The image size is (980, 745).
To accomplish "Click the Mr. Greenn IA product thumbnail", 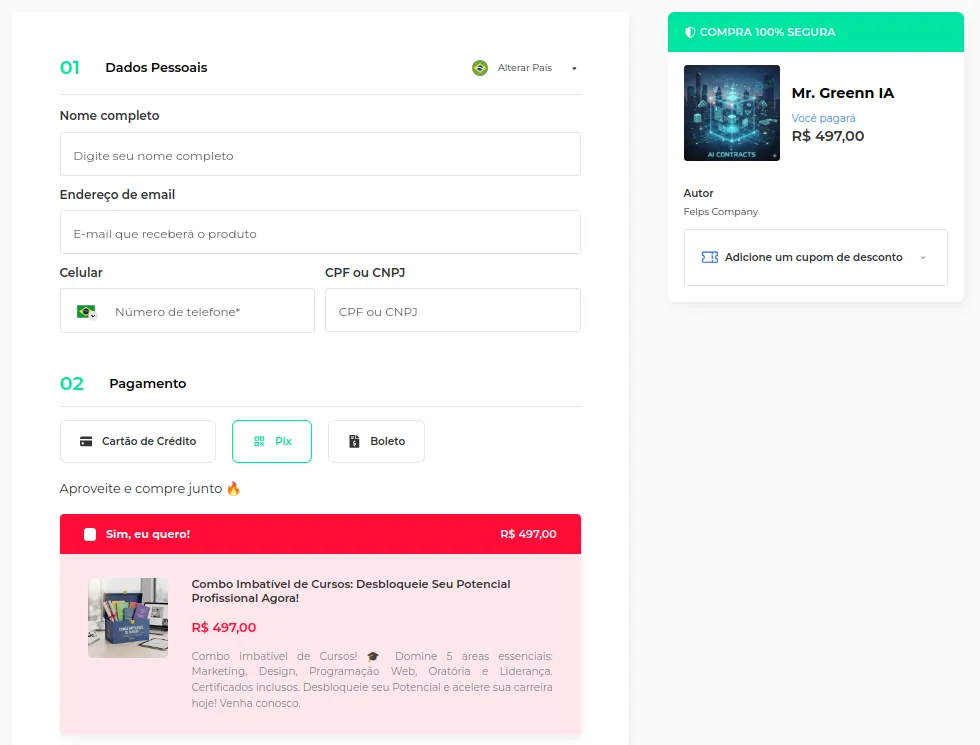I will [732, 113].
